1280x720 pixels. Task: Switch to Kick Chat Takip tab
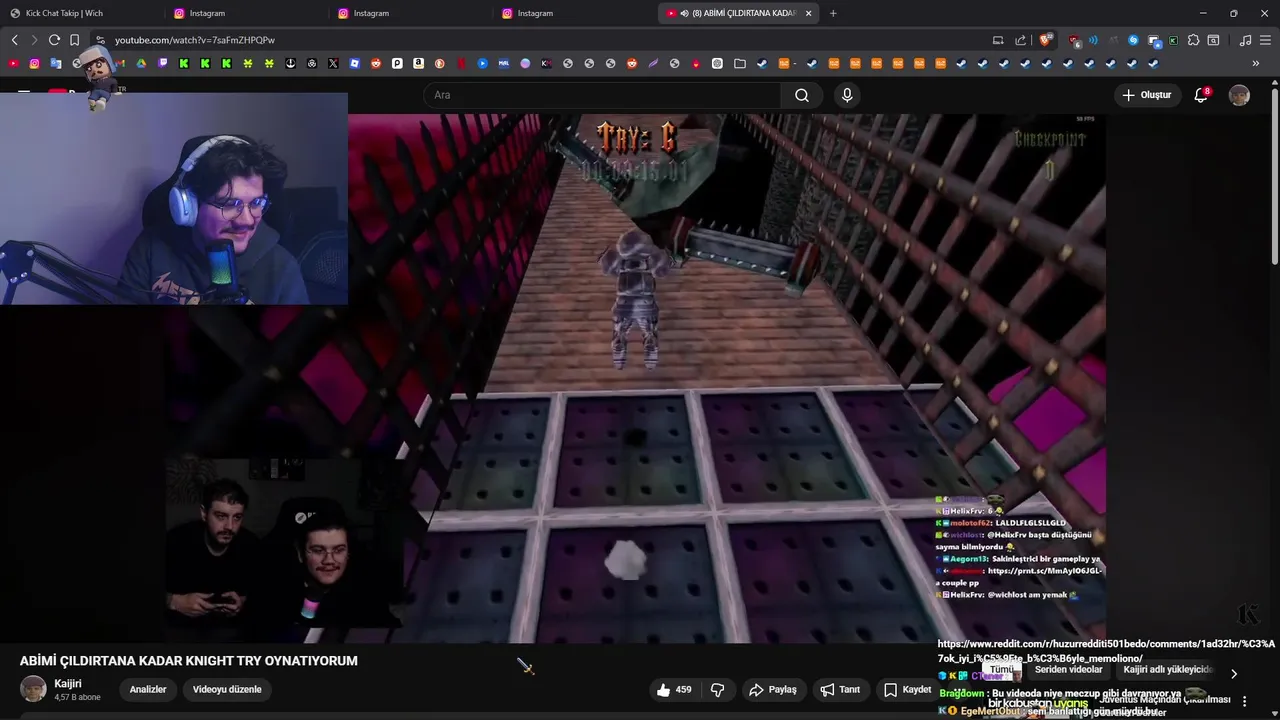pos(82,13)
